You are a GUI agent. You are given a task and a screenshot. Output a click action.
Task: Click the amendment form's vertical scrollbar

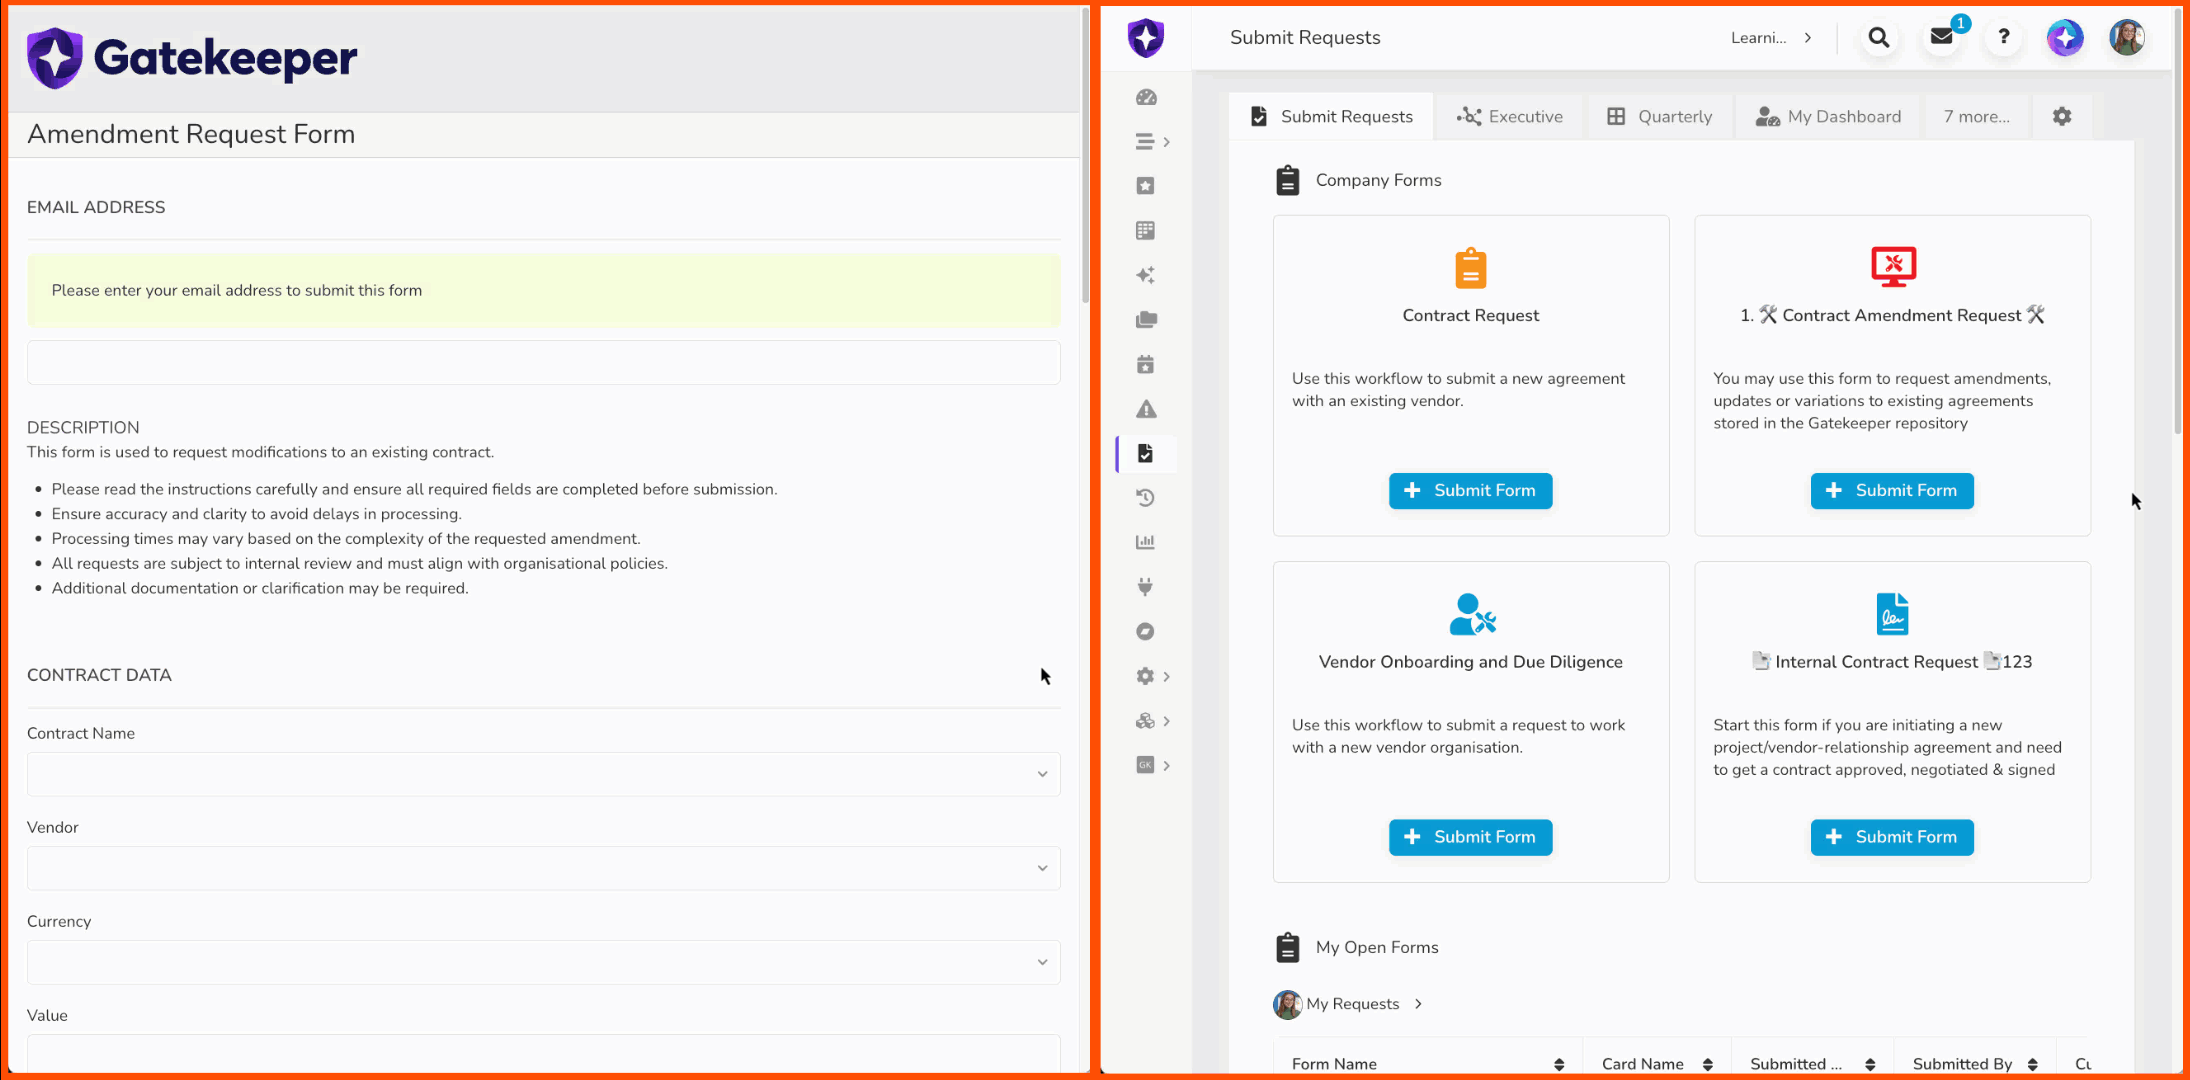(x=1084, y=155)
